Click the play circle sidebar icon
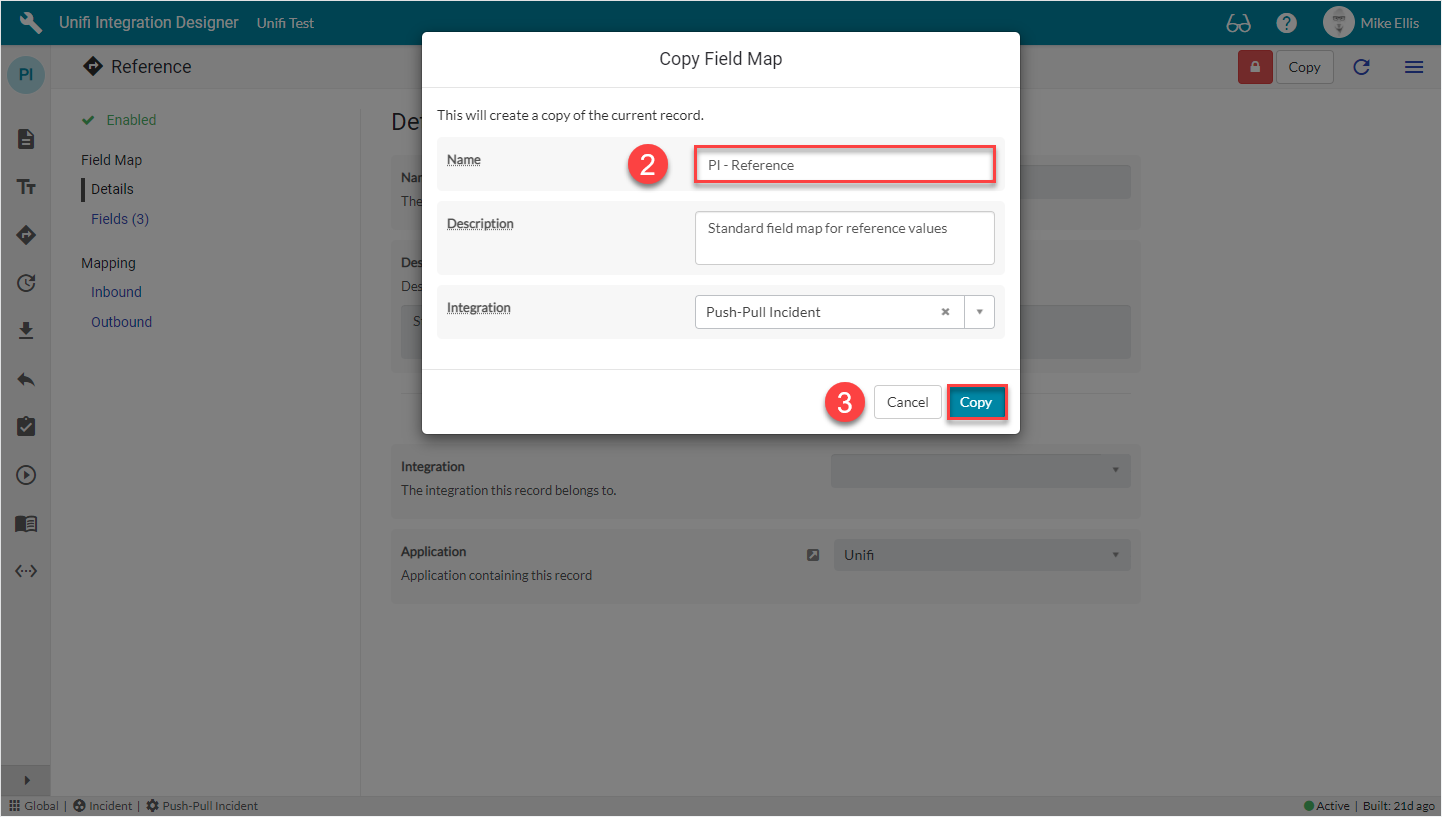The height and width of the screenshot is (817, 1442). 26,475
